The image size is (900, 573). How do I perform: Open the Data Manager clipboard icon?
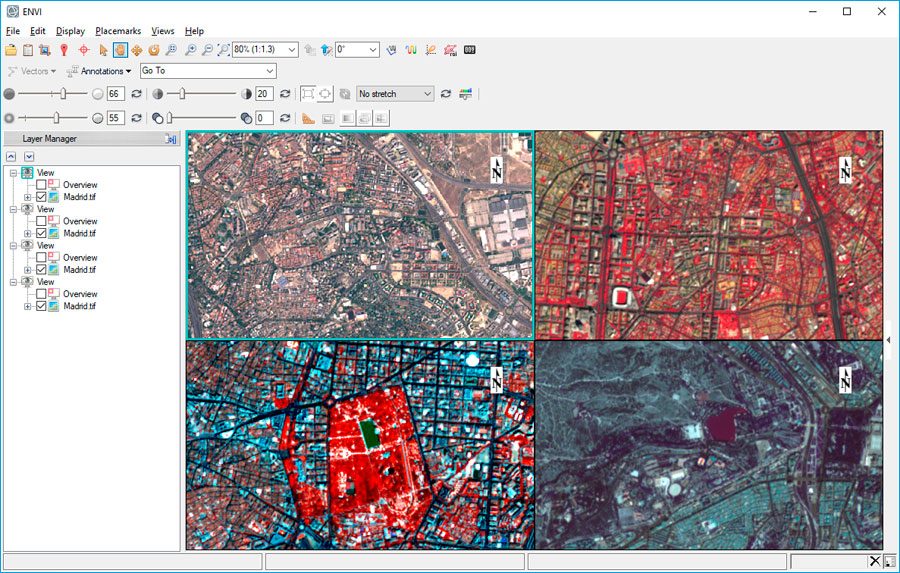(28, 50)
